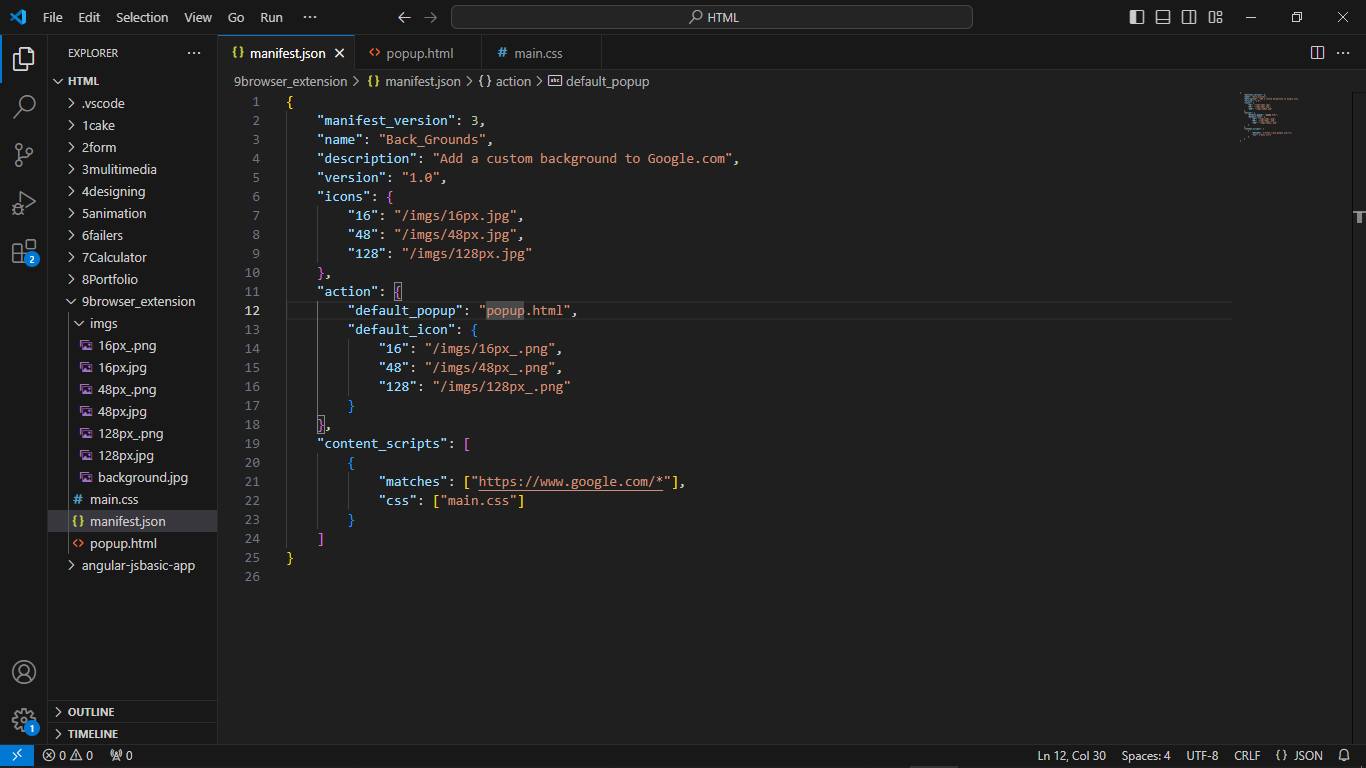This screenshot has width=1366, height=768.
Task: Click the HTML command center search box
Action: tap(712, 17)
